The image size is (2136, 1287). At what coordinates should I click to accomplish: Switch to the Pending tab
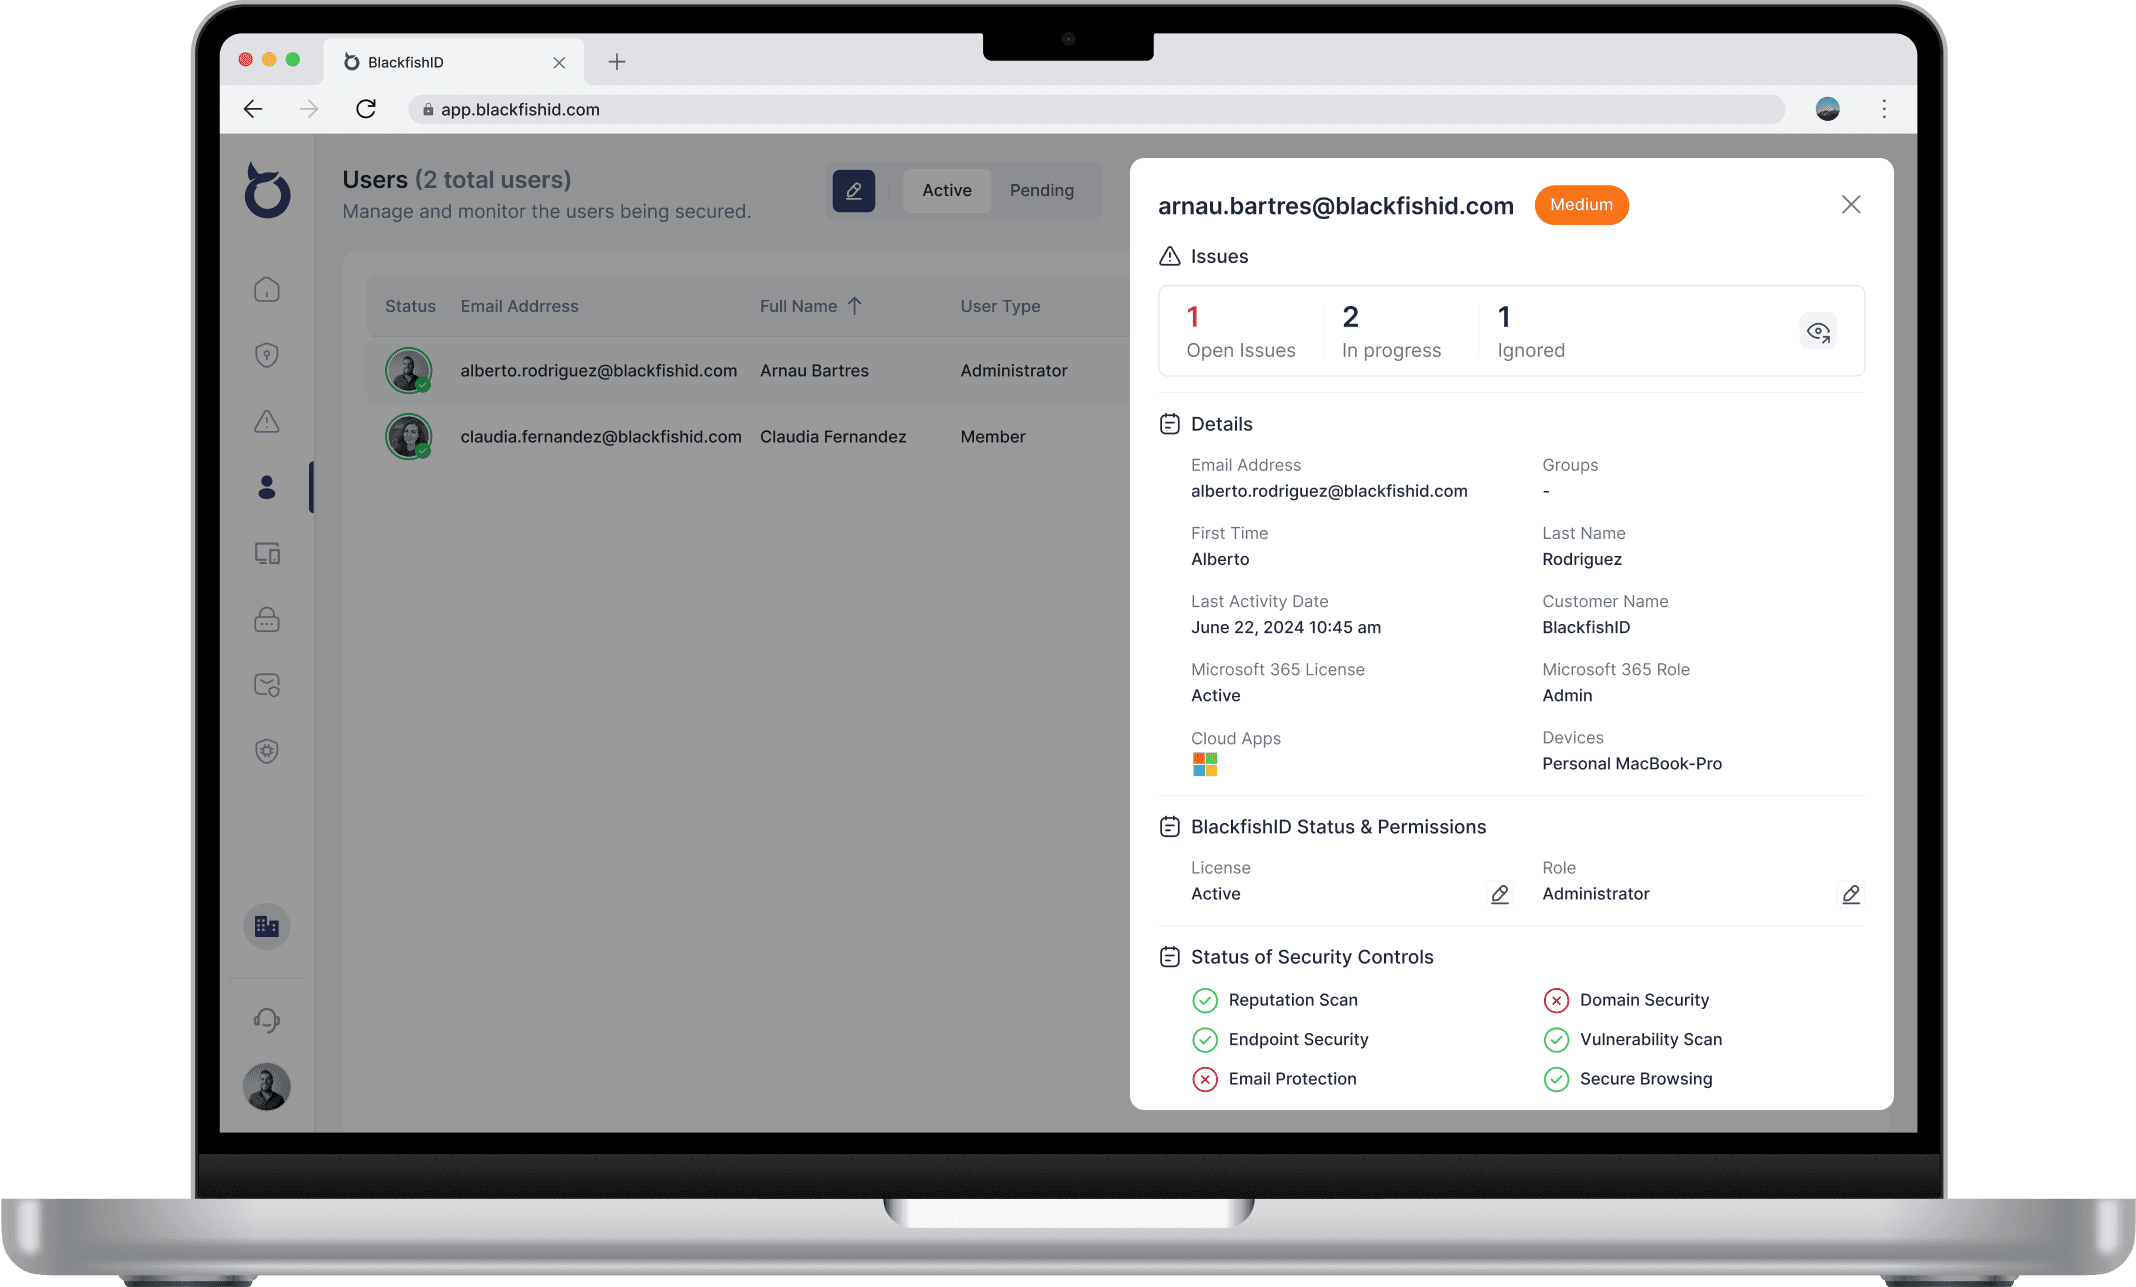[1042, 189]
